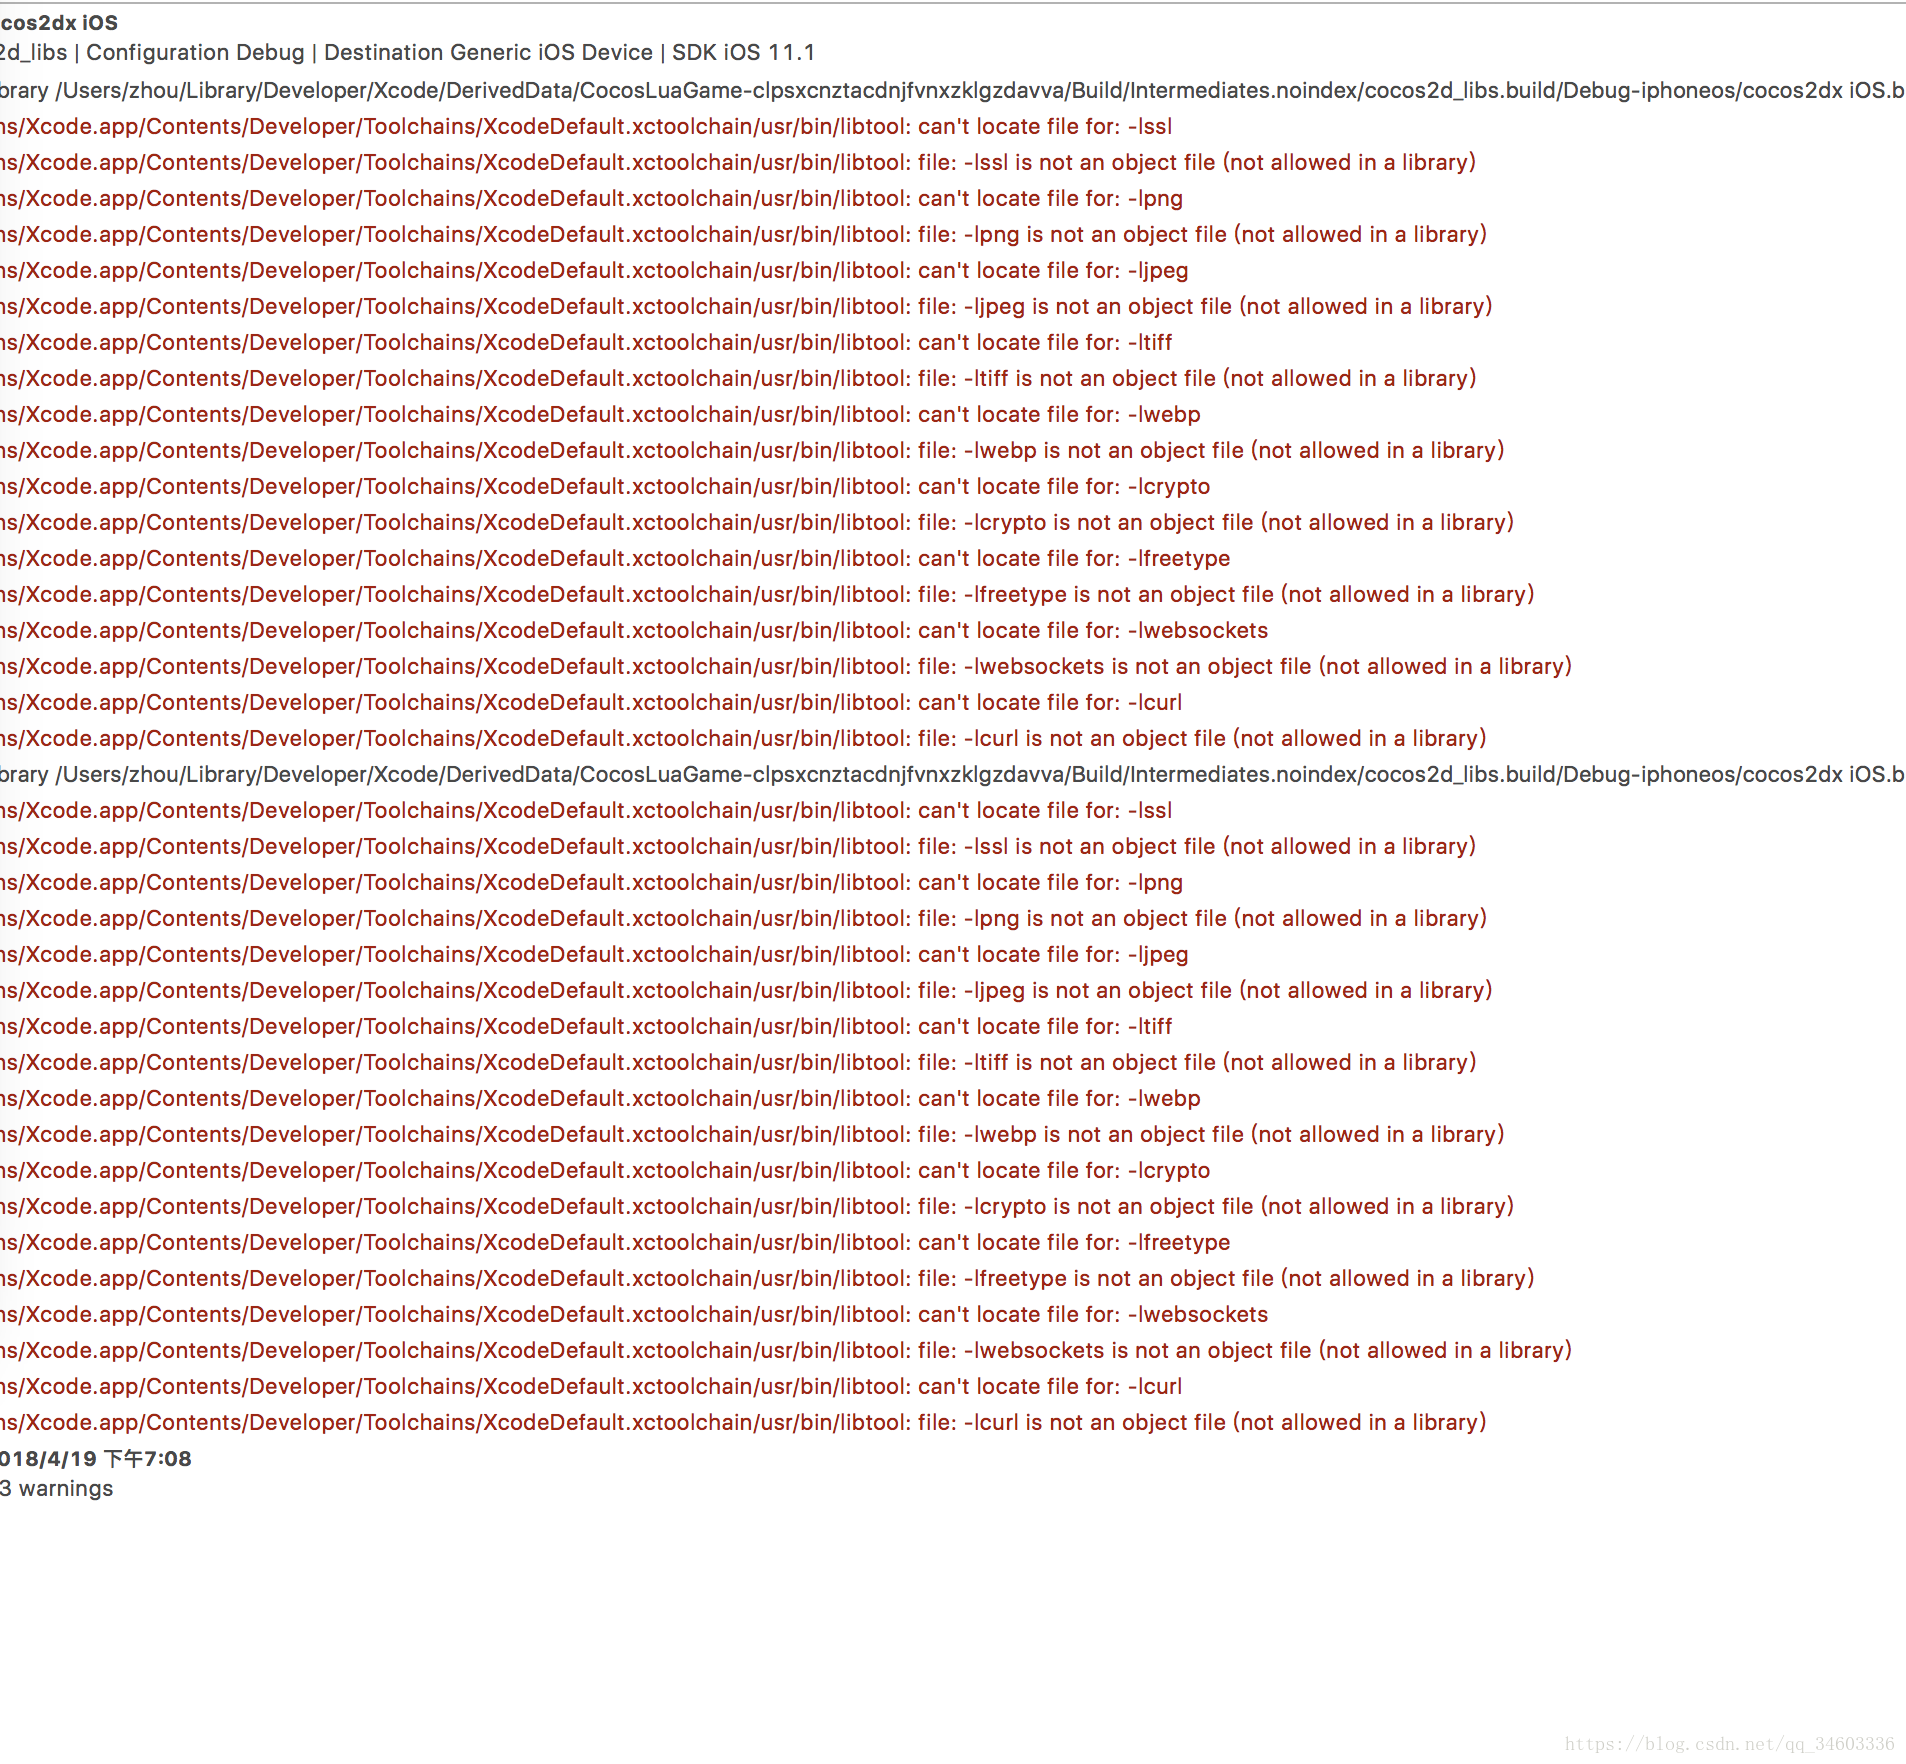Select second "-ltiff is not an object file" line
The image size is (1906, 1764).
pos(739,1062)
